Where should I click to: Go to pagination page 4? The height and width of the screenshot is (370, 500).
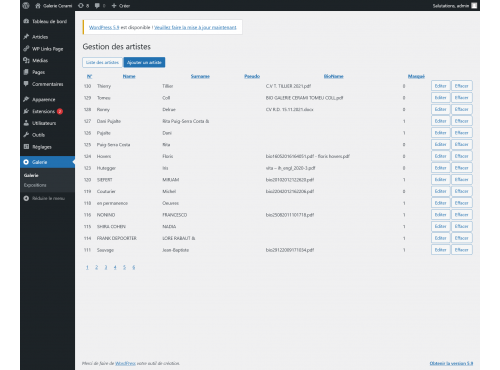coord(115,267)
